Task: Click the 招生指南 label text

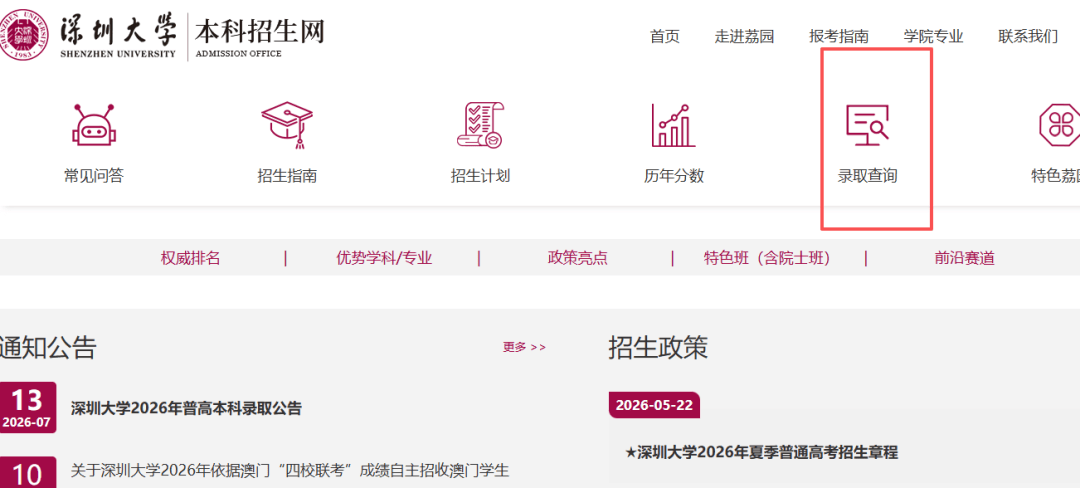Action: pos(287,176)
